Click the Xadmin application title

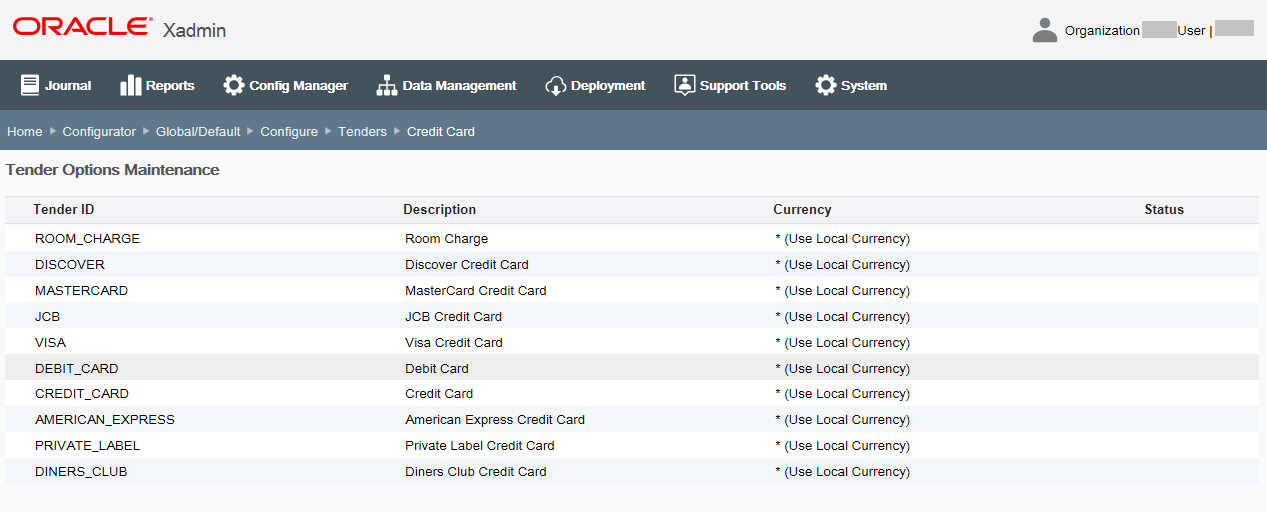[x=194, y=30]
